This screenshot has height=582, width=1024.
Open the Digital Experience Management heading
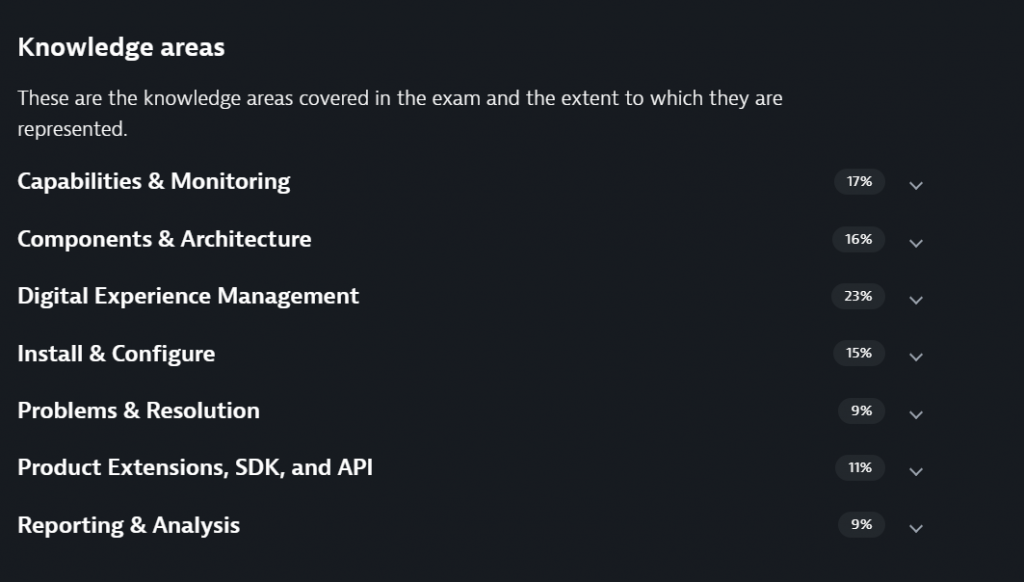188,296
